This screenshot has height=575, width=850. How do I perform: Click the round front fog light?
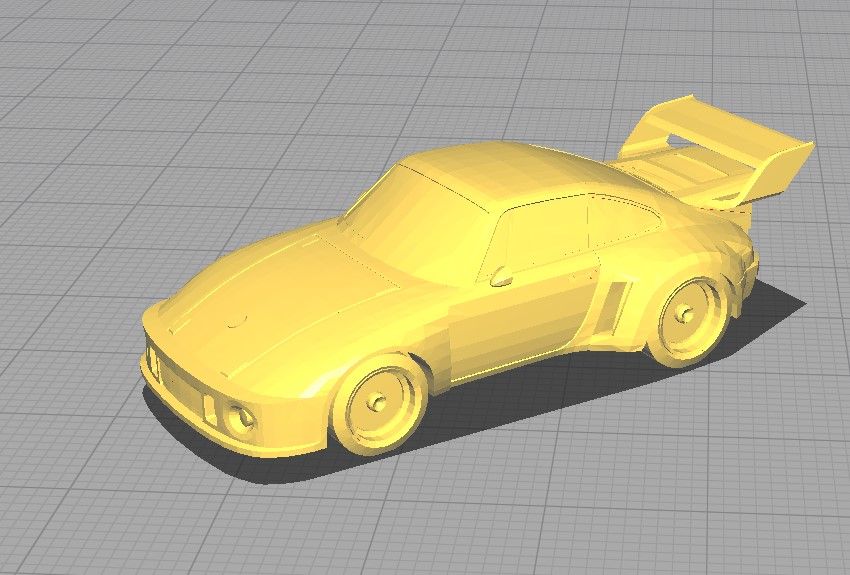(240, 417)
